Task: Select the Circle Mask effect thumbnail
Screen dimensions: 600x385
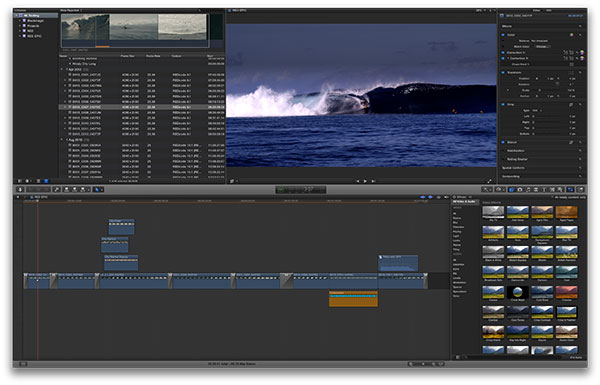Action: coord(517,293)
